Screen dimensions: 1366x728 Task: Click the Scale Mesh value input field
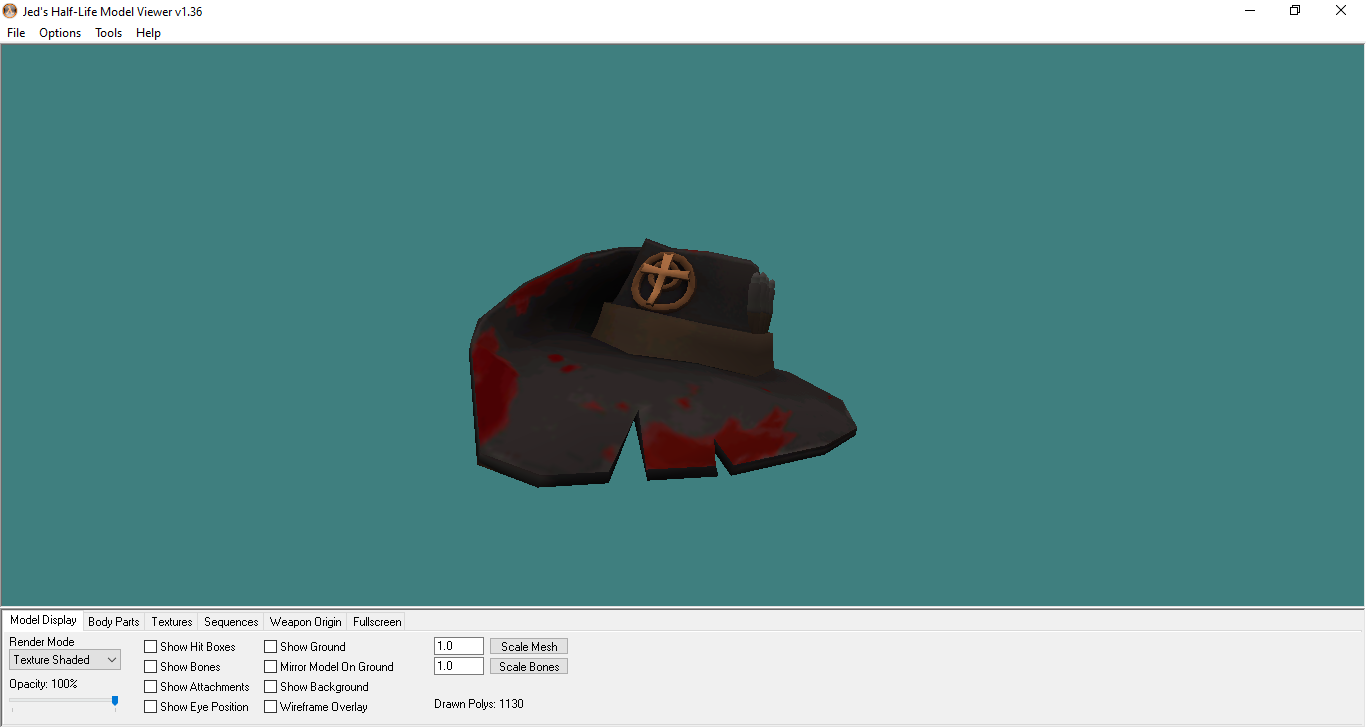459,646
